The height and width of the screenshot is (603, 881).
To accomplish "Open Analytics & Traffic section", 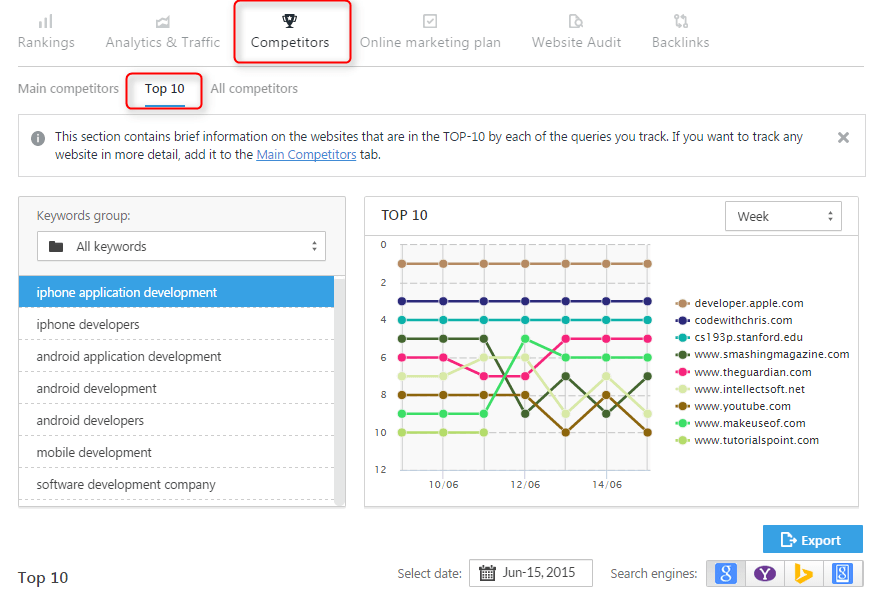I will 163,32.
